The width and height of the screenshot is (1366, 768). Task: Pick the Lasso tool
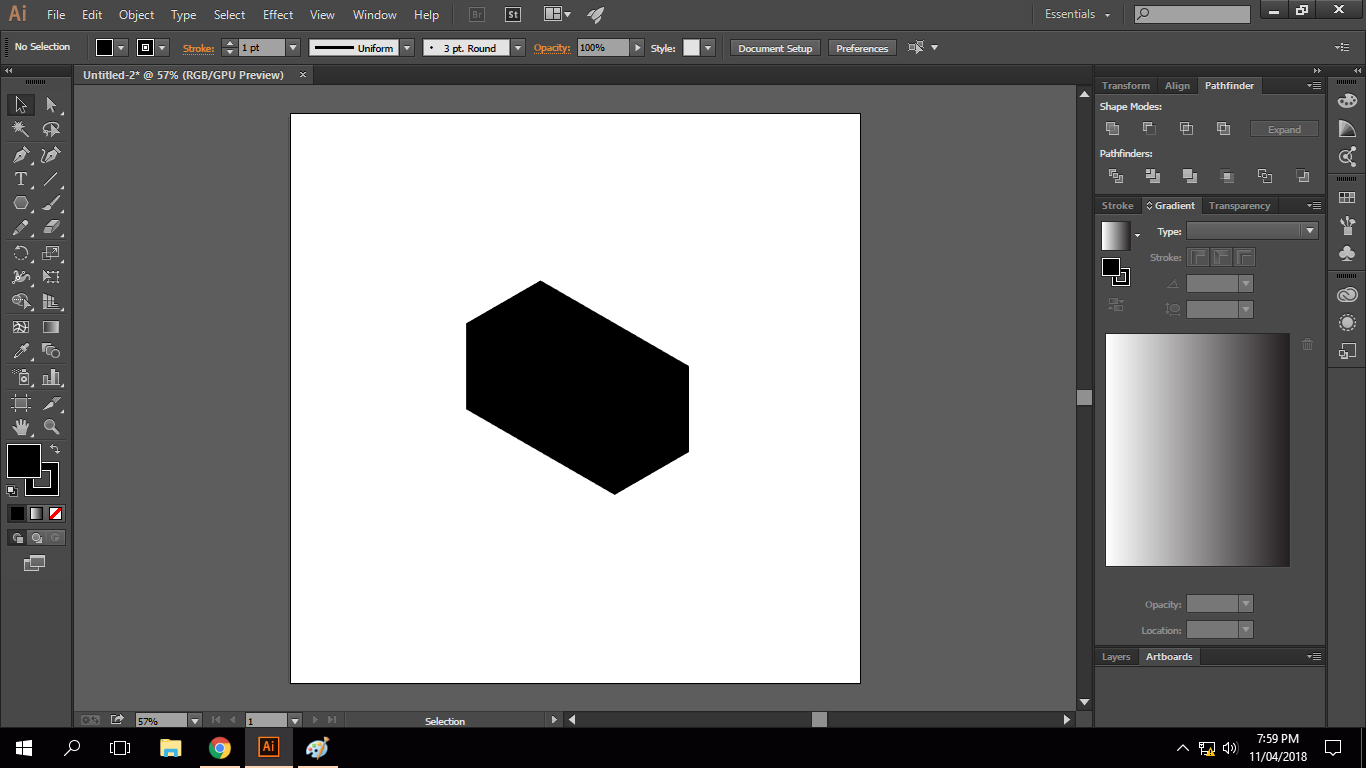(x=51, y=129)
